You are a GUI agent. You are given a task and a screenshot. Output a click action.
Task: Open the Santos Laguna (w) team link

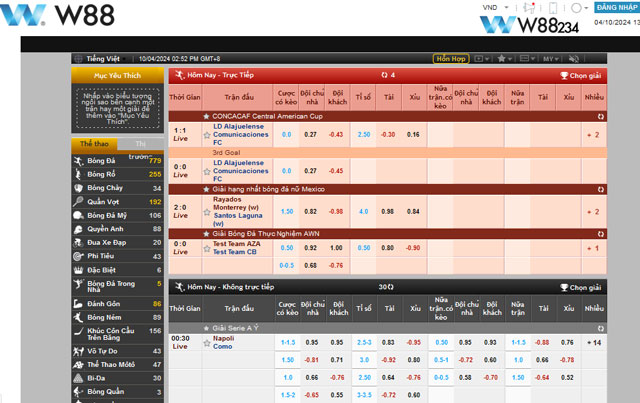(x=238, y=220)
